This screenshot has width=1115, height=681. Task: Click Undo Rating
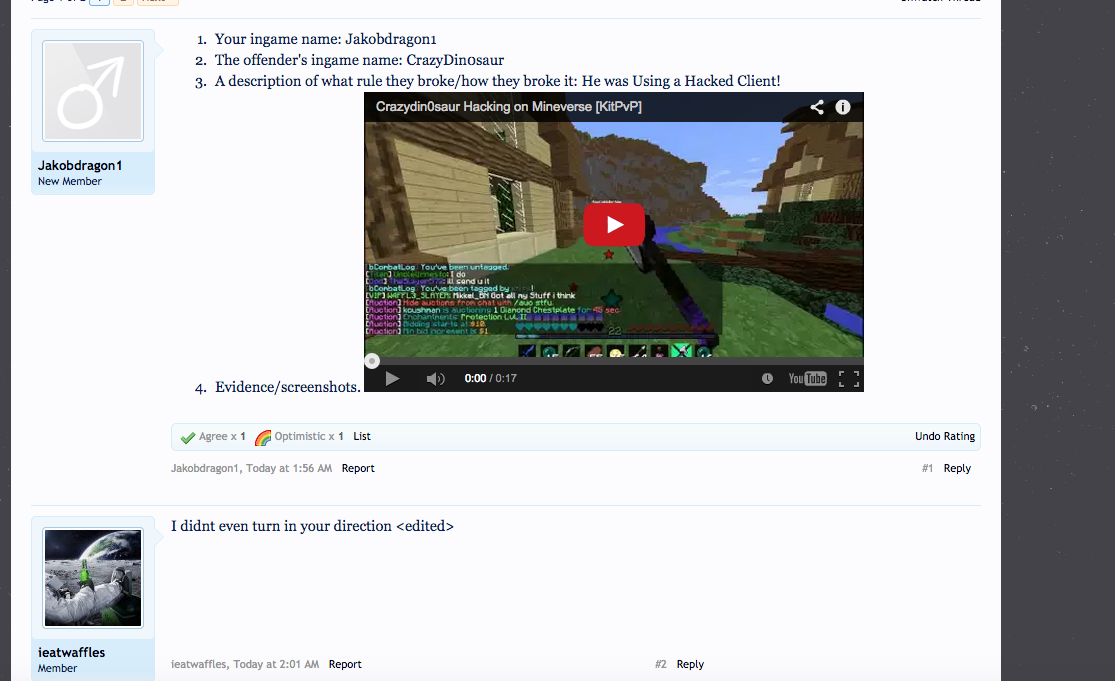click(x=945, y=436)
